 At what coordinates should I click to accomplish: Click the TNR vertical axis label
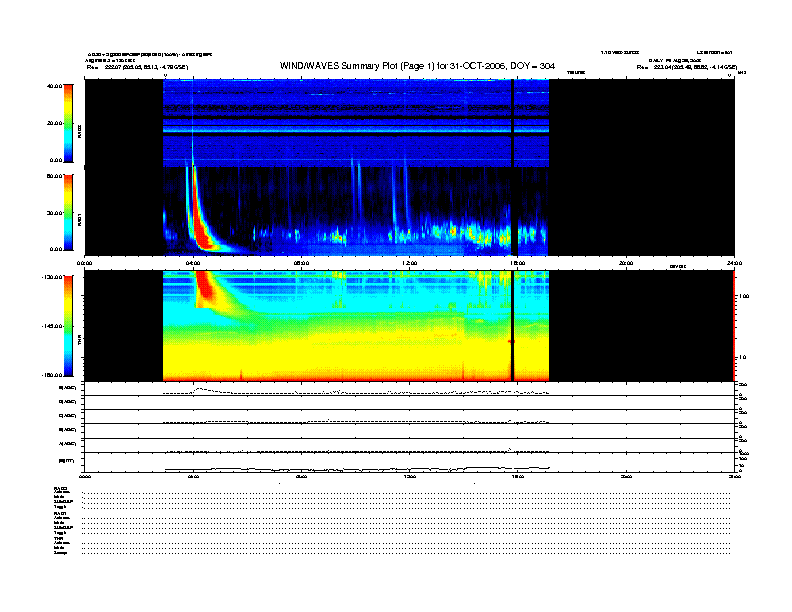tap(79, 340)
